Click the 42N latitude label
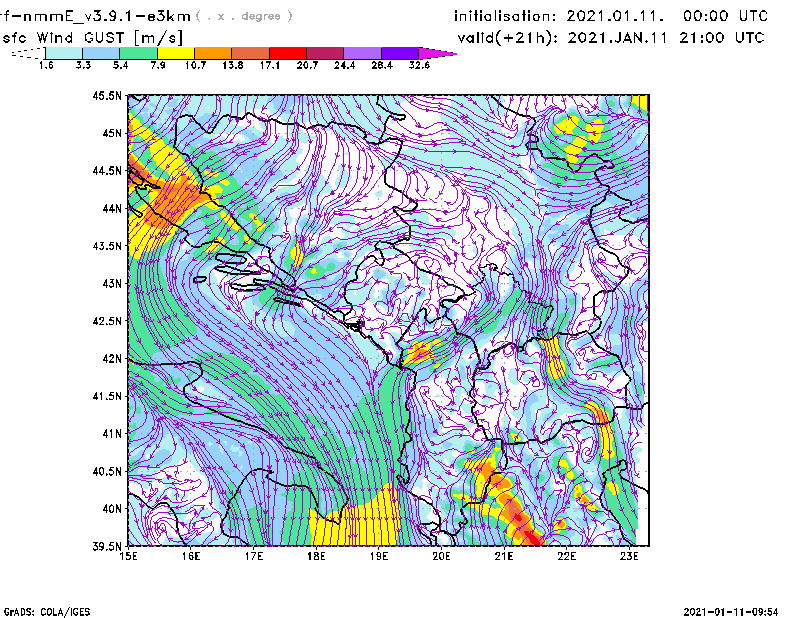Viewport: 800px width, 618px height. [x=112, y=358]
